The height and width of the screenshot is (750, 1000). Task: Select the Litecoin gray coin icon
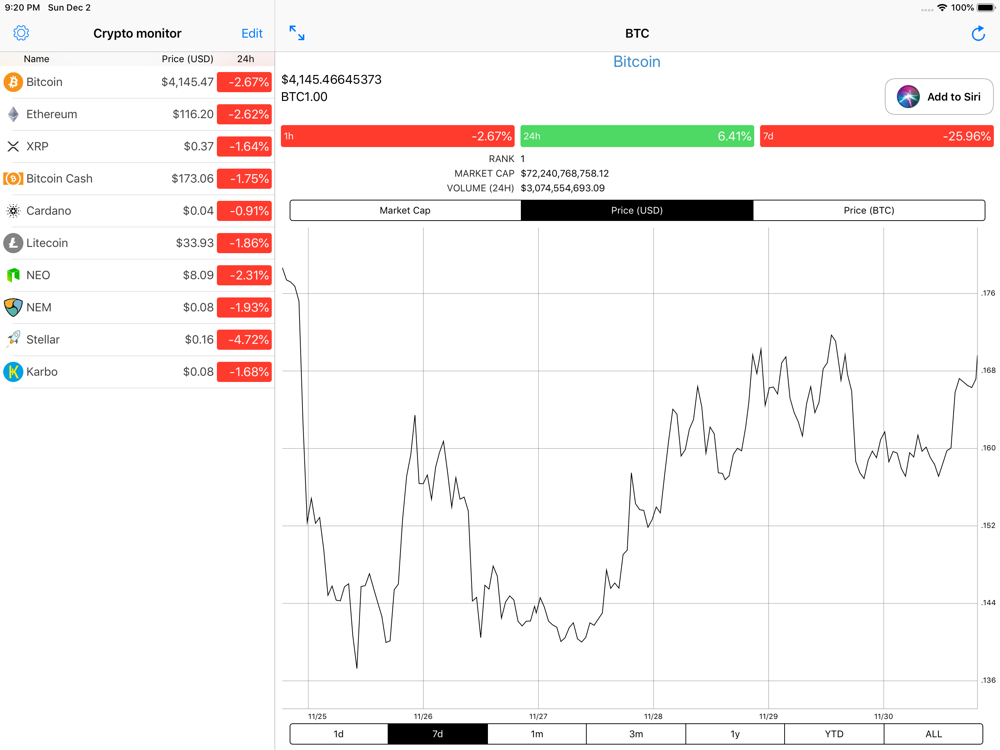click(13, 243)
